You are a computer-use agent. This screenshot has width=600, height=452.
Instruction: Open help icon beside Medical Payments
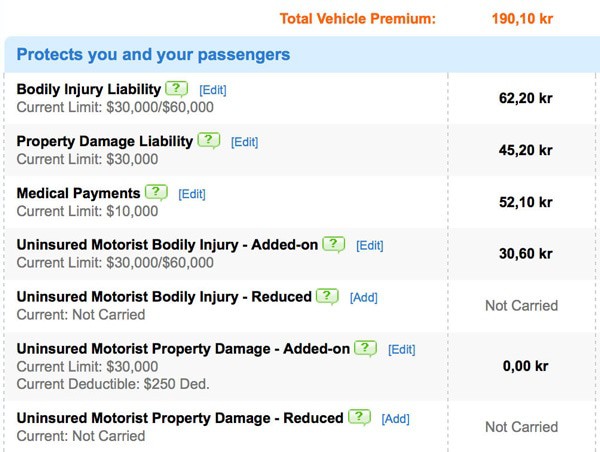pyautogui.click(x=156, y=193)
